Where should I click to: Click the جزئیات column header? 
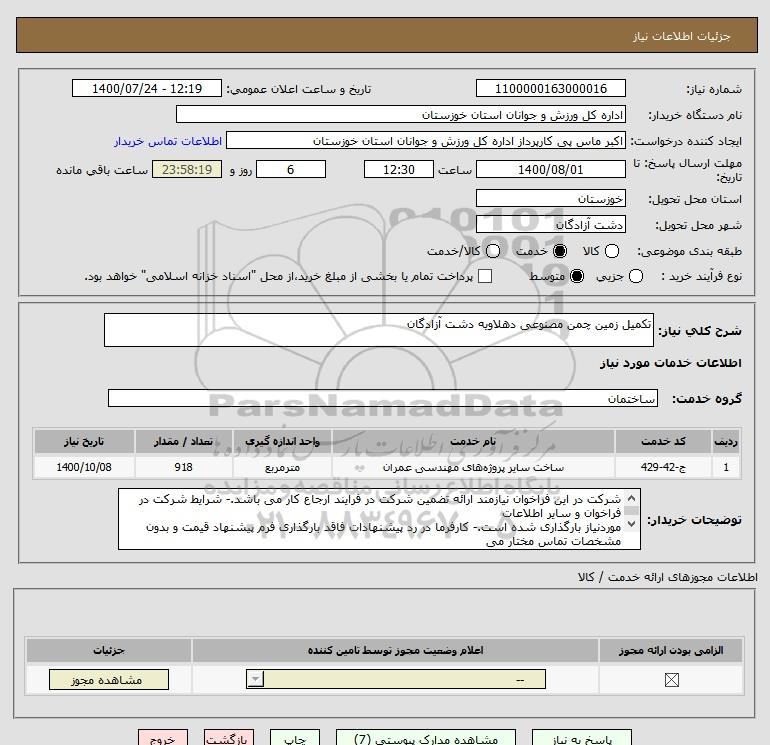tap(109, 650)
